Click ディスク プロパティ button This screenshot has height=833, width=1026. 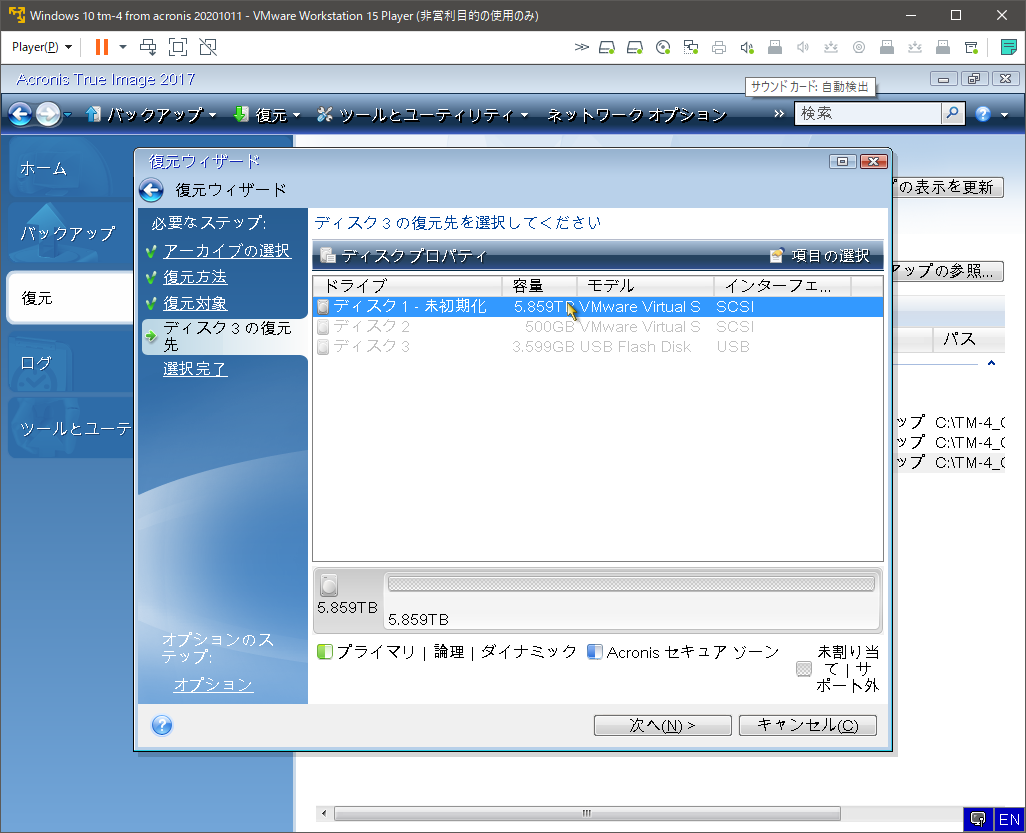click(404, 256)
